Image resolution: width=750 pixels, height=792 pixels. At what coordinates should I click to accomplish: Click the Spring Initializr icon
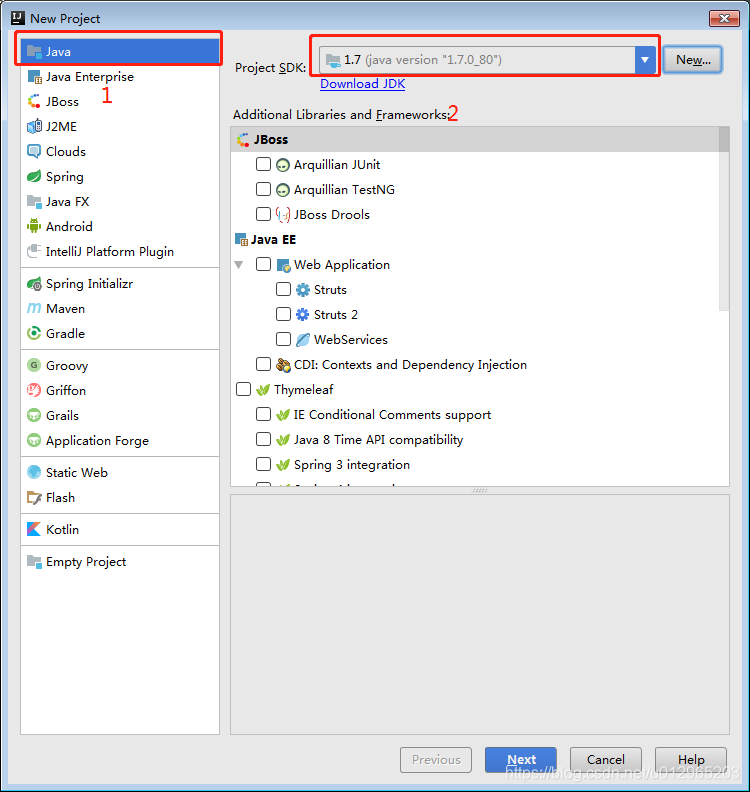34,284
